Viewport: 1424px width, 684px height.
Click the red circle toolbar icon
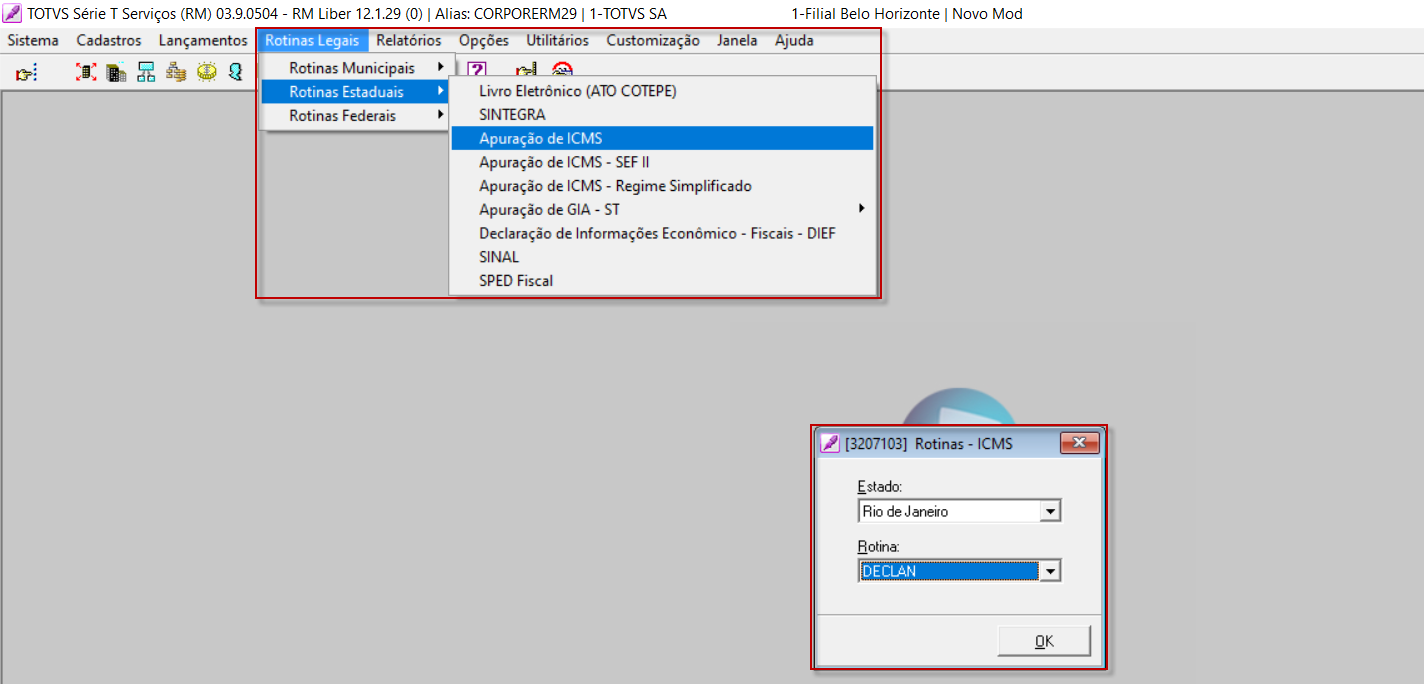point(563,70)
